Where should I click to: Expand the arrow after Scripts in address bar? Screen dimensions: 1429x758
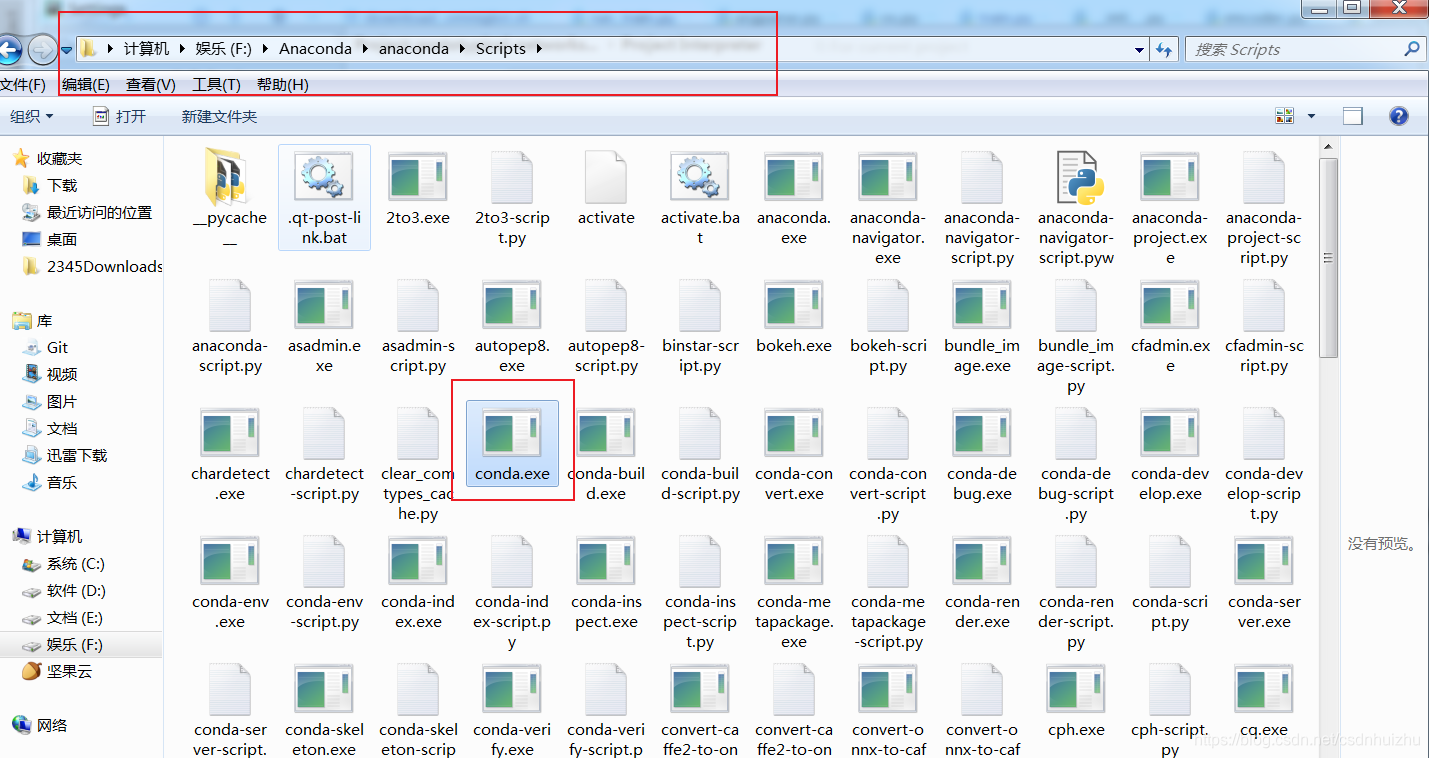click(540, 48)
